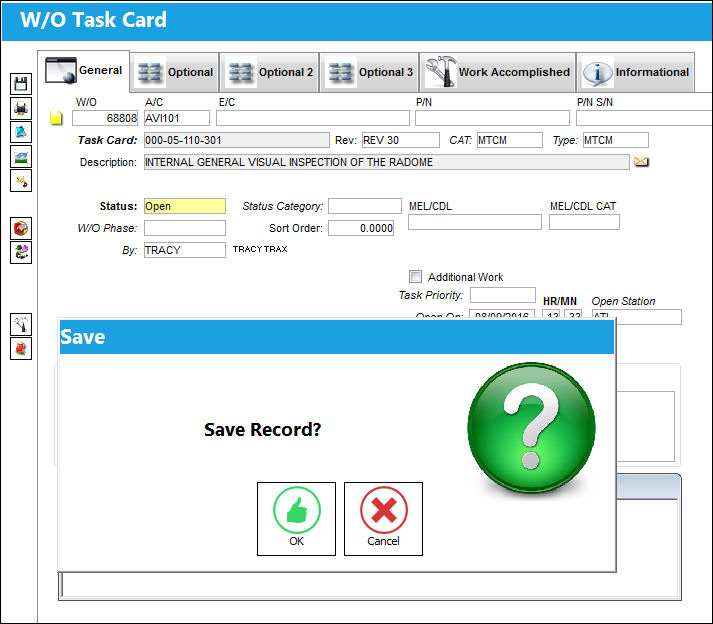Click the Task Card field 000-05-110-301
Viewport: 713px width, 624px height.
click(x=237, y=140)
